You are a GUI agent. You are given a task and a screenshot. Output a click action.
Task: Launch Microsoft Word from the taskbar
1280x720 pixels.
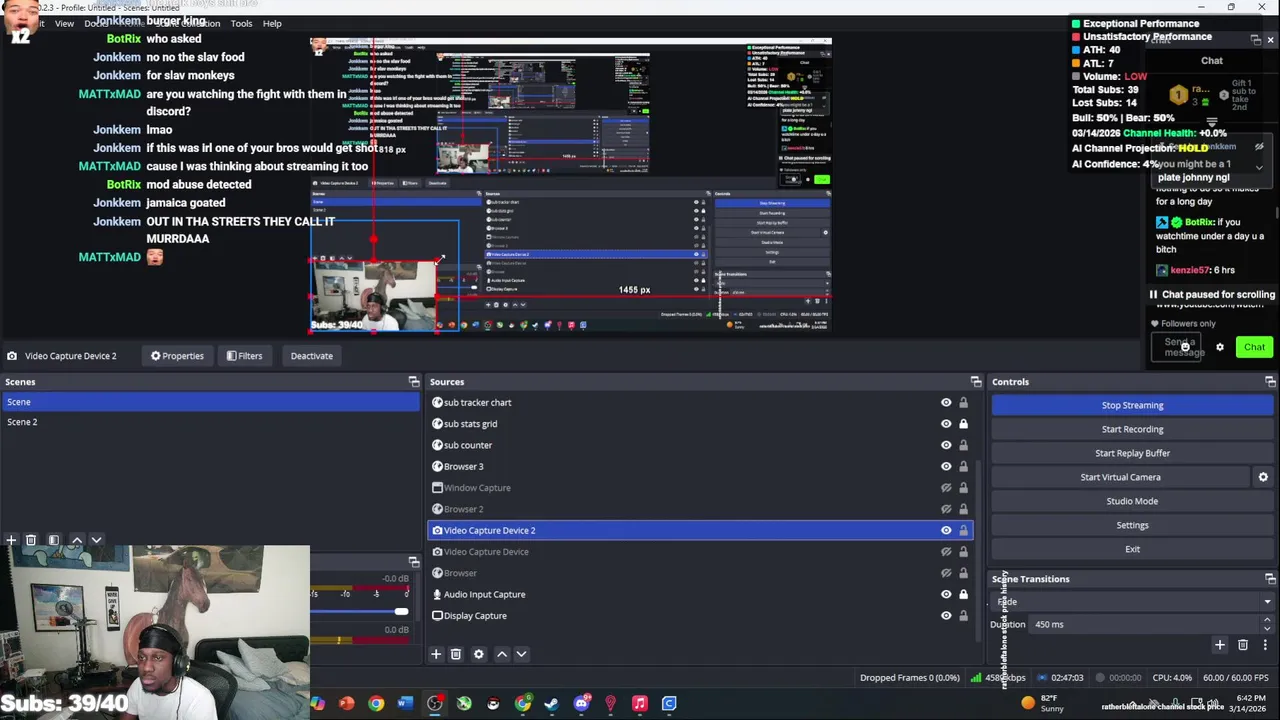pyautogui.click(x=405, y=704)
